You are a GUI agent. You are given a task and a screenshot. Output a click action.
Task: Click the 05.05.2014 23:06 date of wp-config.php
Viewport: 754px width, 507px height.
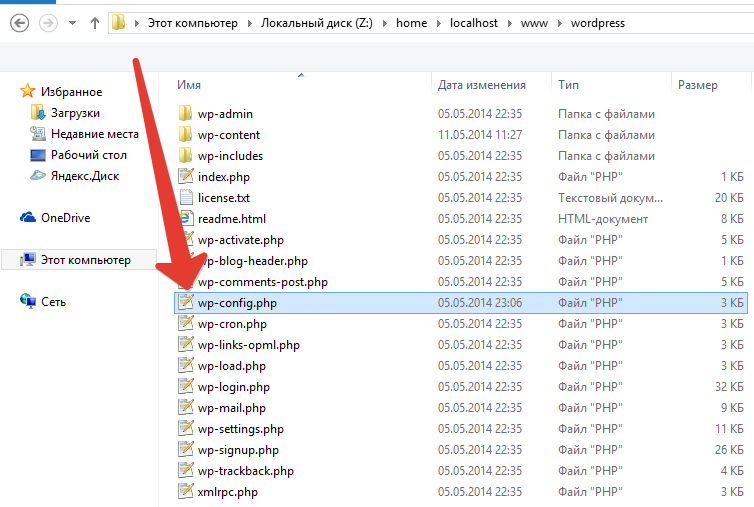pyautogui.click(x=480, y=303)
